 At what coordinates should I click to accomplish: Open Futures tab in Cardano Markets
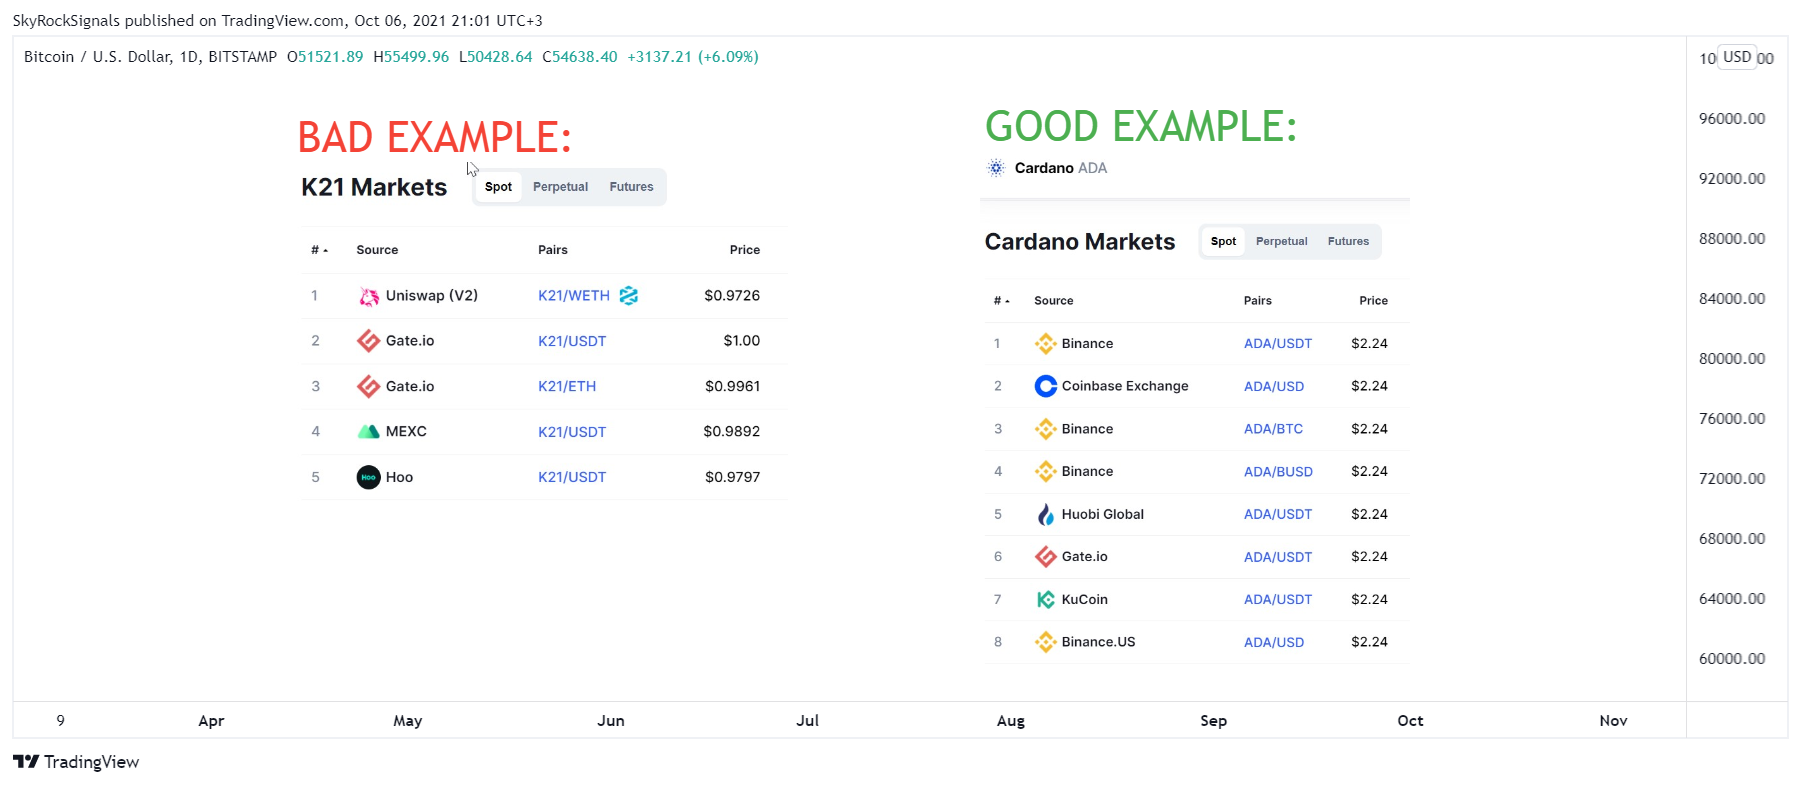tap(1348, 242)
